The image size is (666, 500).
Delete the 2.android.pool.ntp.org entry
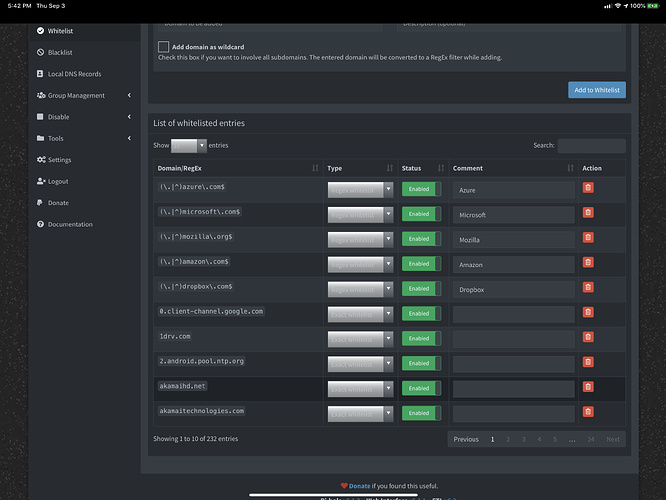tap(588, 362)
